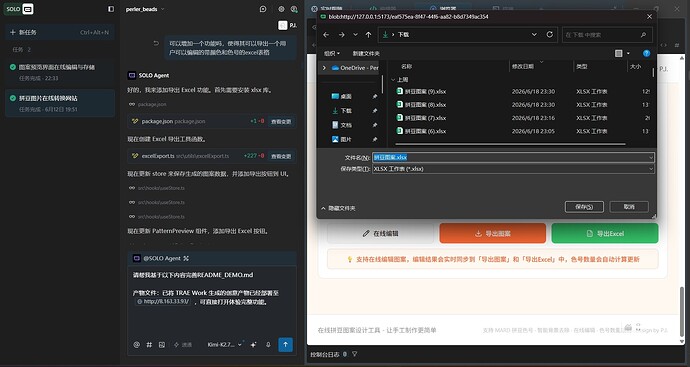Image resolution: width=690 pixels, height=367 pixels.
Task: Click the @ mention icon in chat input
Action: [136, 345]
